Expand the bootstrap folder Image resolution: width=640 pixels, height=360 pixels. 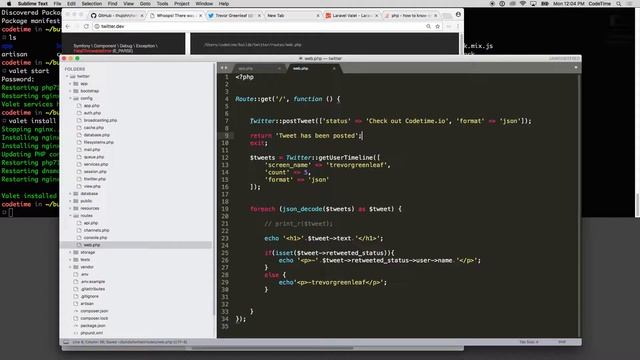click(x=70, y=91)
